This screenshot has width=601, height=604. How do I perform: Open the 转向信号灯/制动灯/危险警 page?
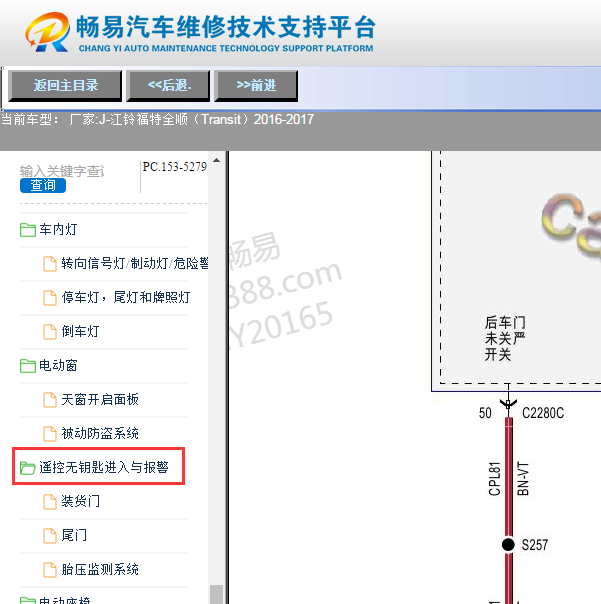135,263
